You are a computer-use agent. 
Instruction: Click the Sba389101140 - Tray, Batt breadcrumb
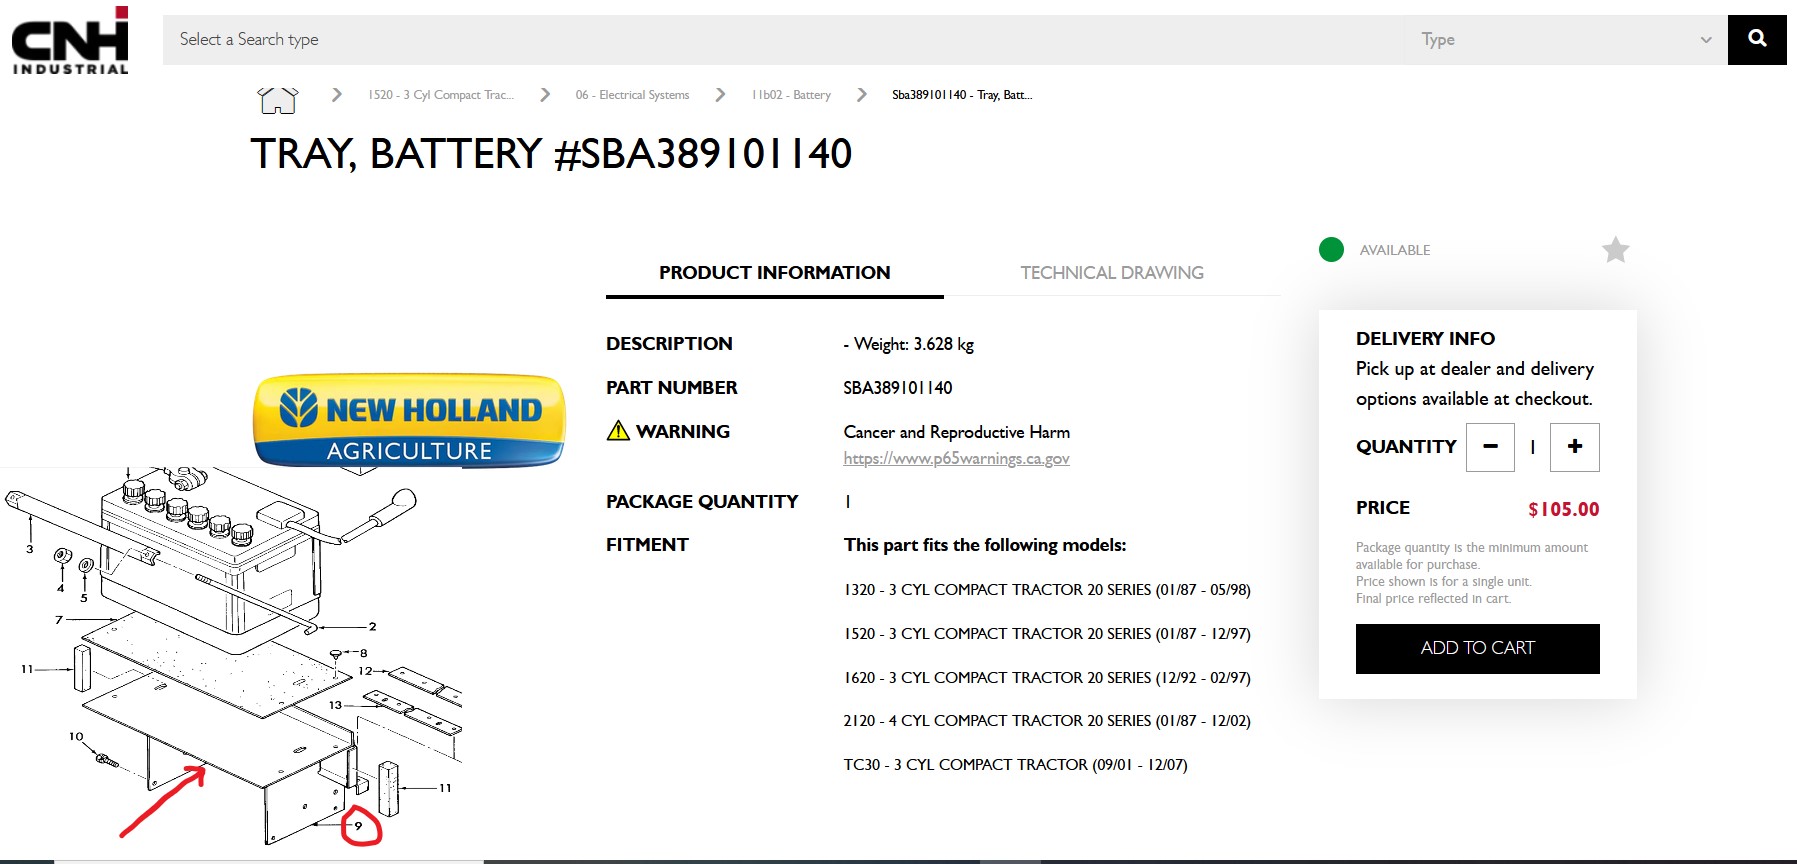coord(962,95)
